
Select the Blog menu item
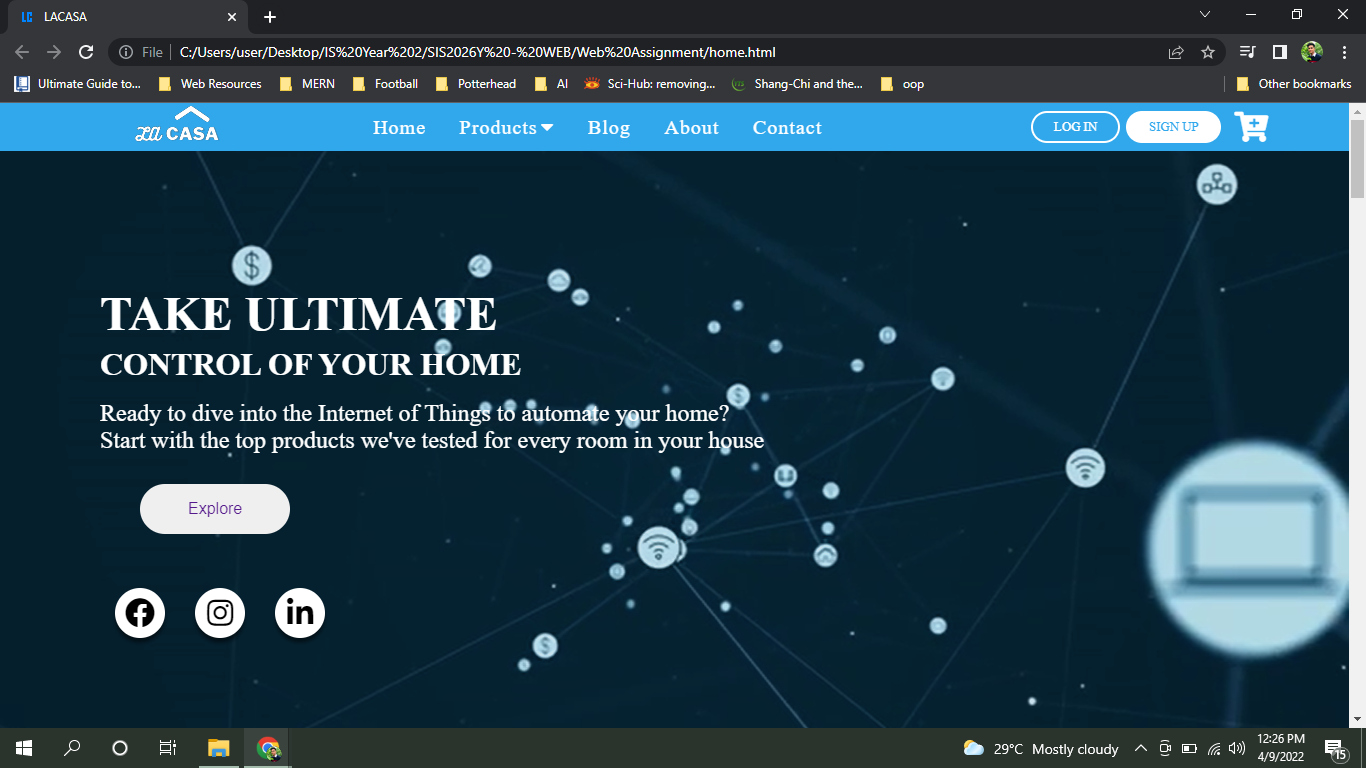609,127
